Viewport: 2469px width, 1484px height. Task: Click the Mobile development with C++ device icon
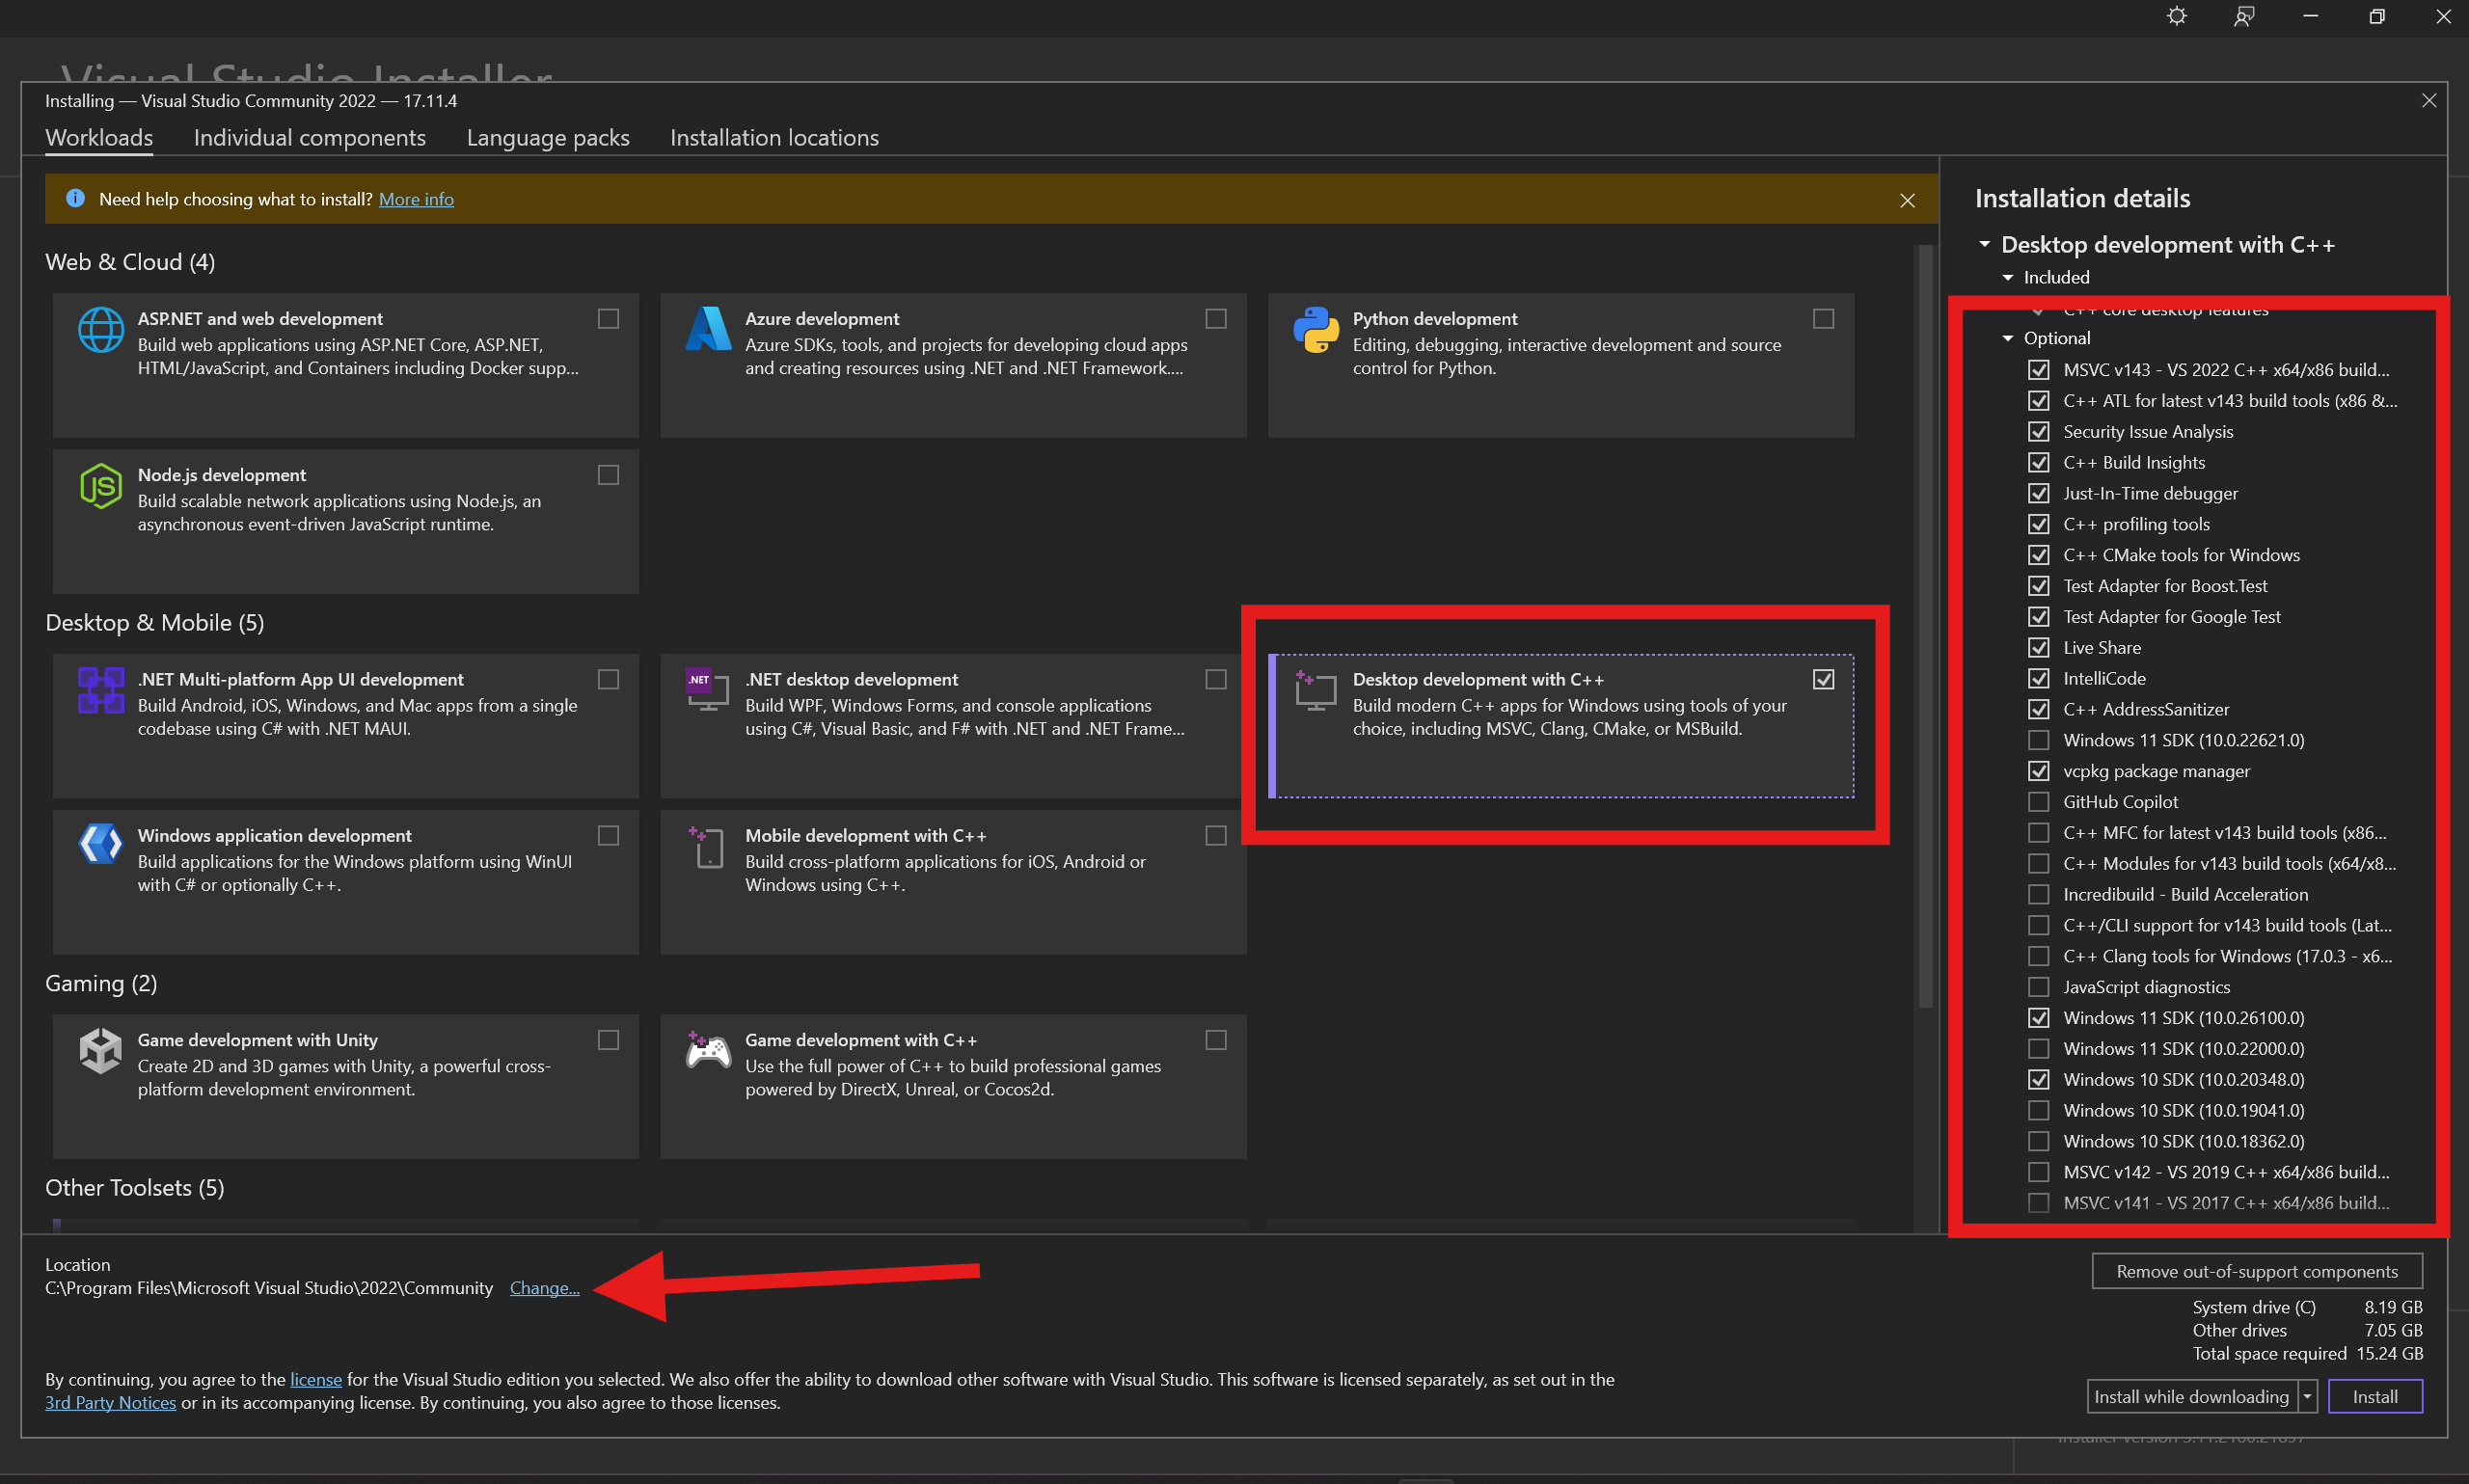tap(708, 847)
